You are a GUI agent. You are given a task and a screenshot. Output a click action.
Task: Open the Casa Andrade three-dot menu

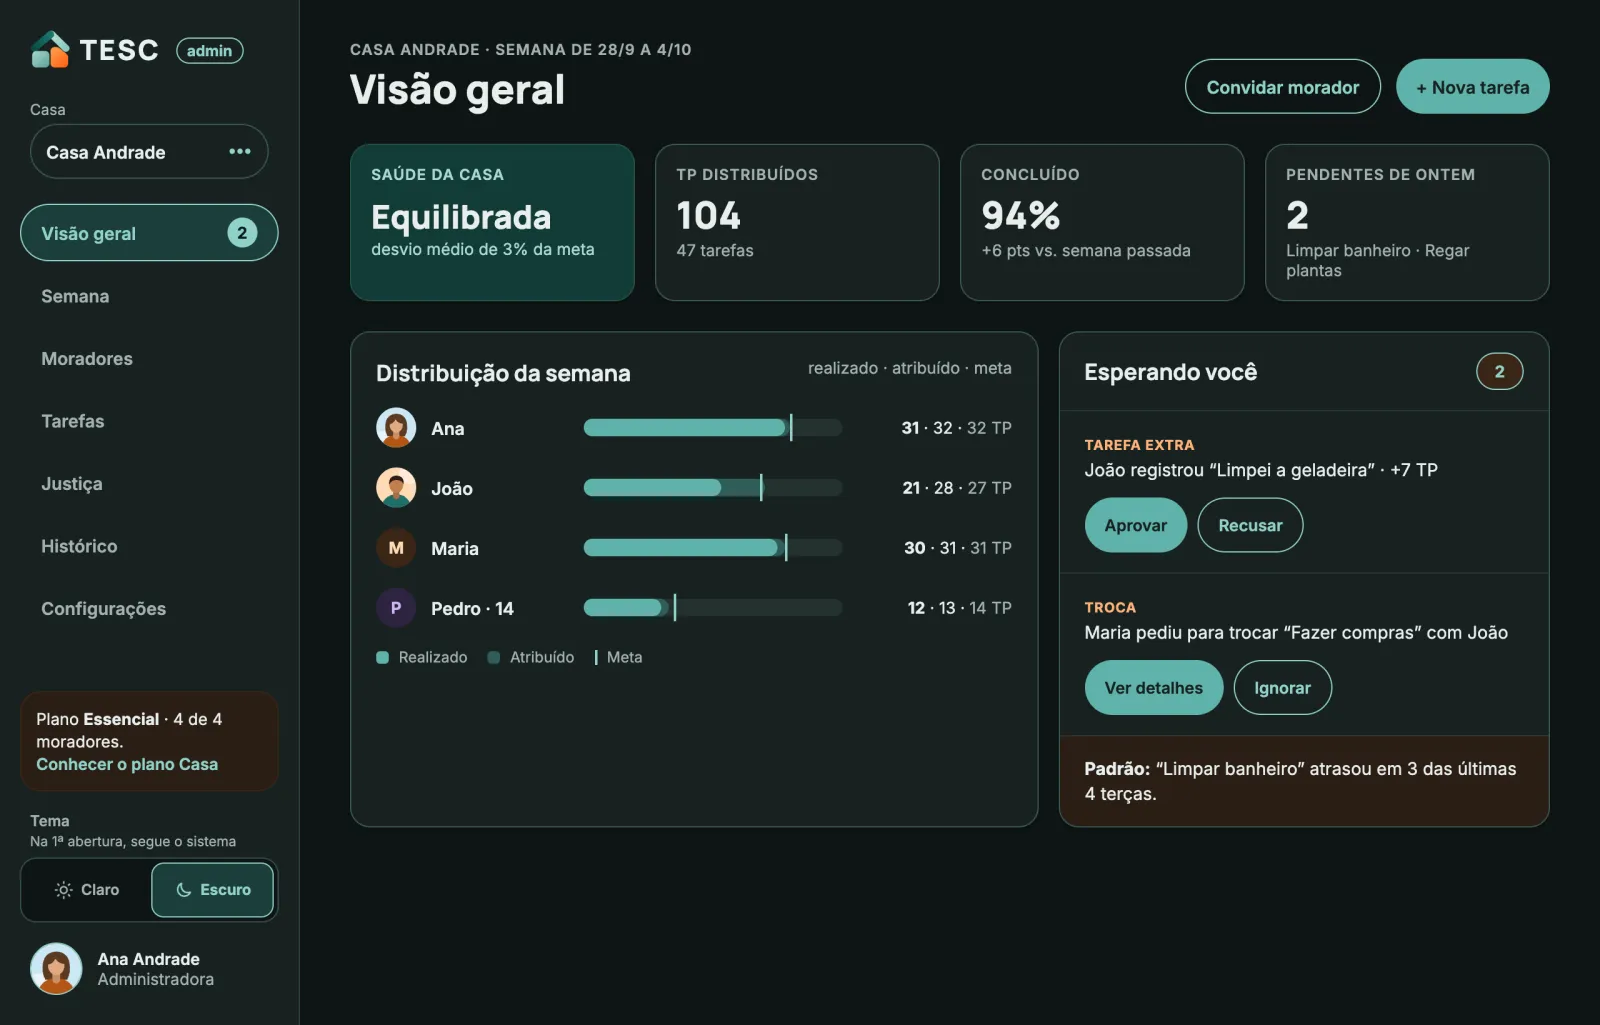pos(240,151)
